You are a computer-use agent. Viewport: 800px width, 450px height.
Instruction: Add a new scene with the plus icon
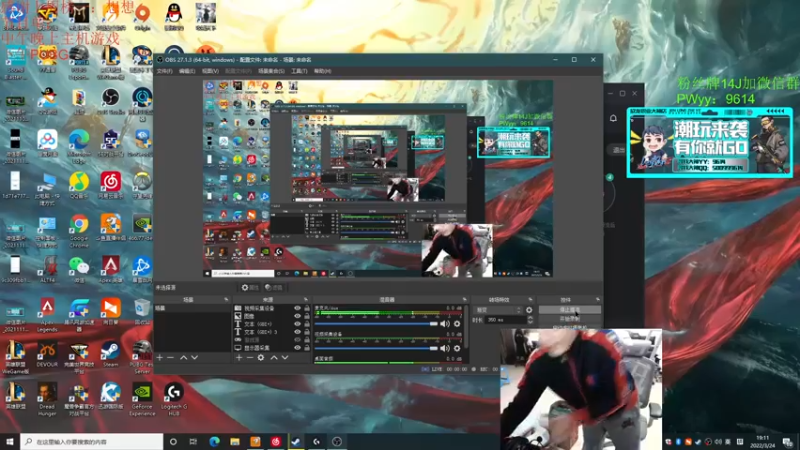(159, 358)
